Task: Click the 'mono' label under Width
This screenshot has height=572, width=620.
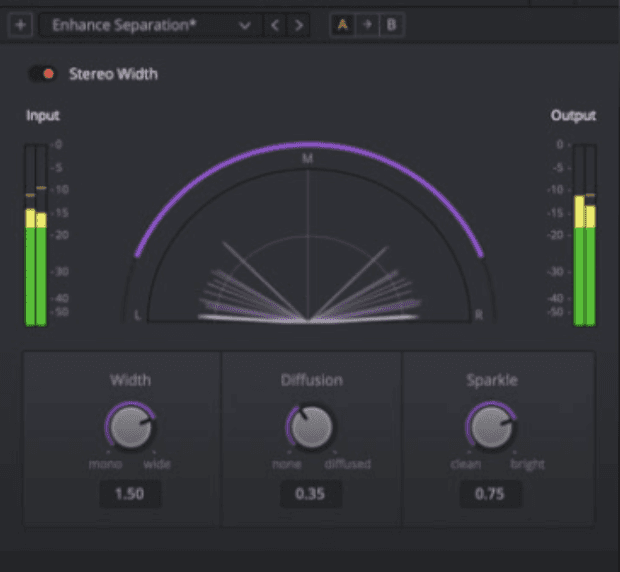Action: [105, 464]
